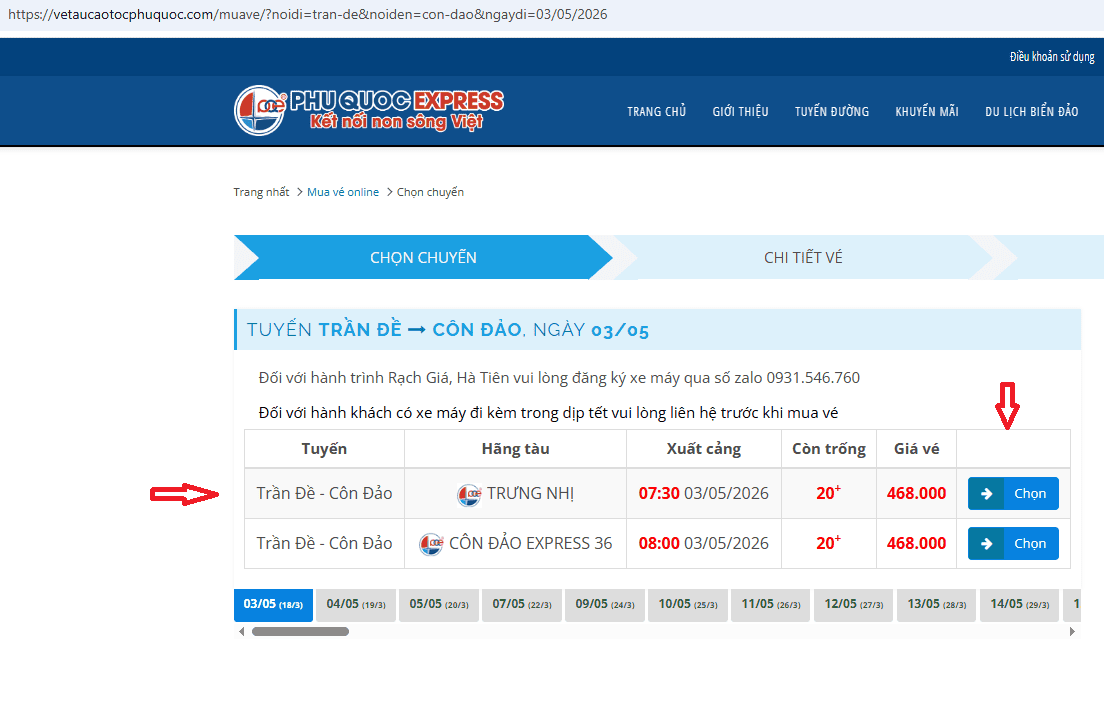The width and height of the screenshot is (1104, 725).
Task: Open the Khuyến mãi menu item
Action: point(927,111)
